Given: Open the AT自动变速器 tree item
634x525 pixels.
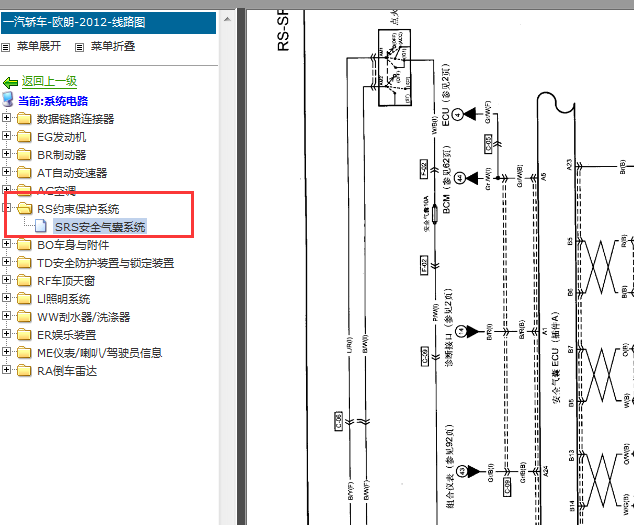Looking at the screenshot, I should tap(72, 173).
